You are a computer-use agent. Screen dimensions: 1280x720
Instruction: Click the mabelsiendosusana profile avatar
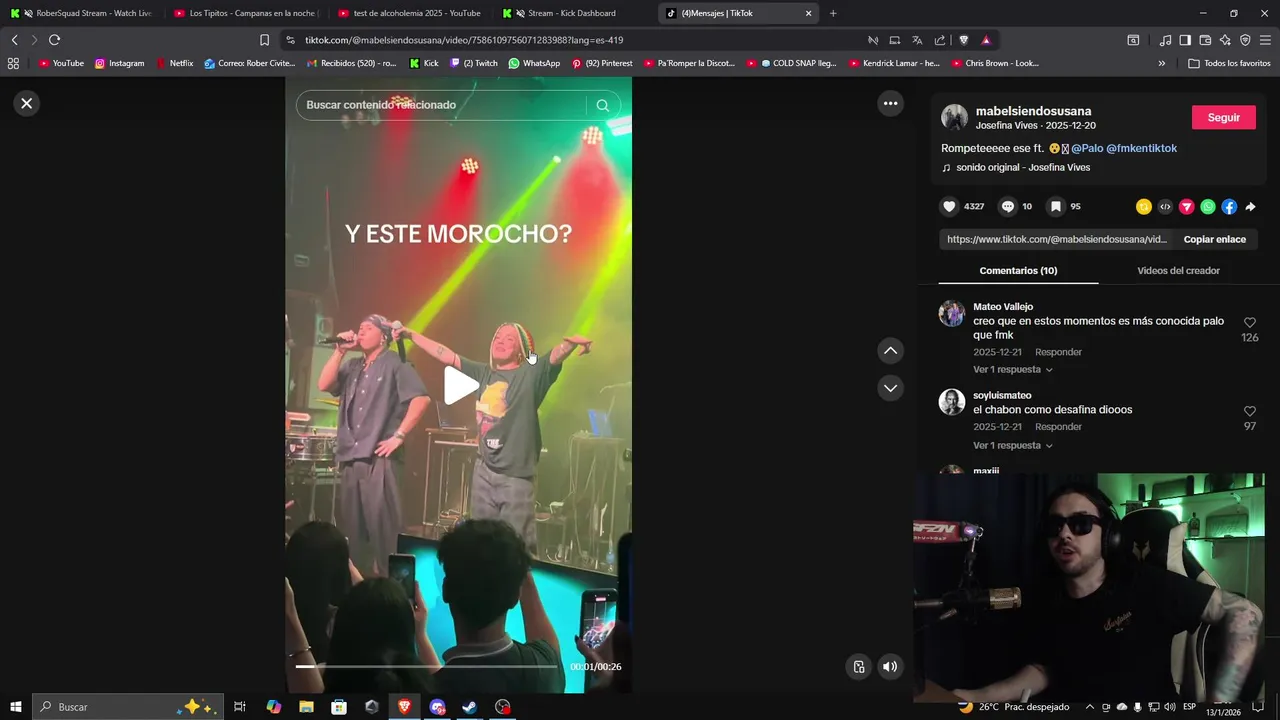tap(955, 117)
